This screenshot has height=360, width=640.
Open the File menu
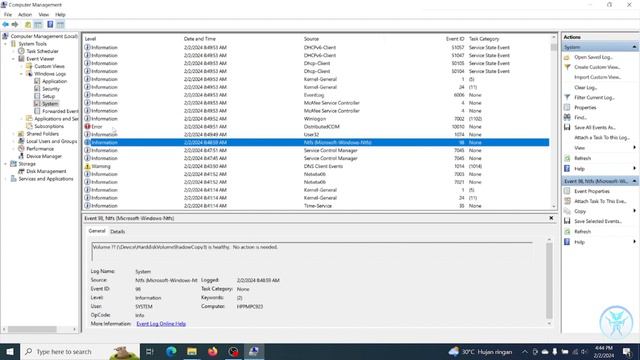pos(8,15)
